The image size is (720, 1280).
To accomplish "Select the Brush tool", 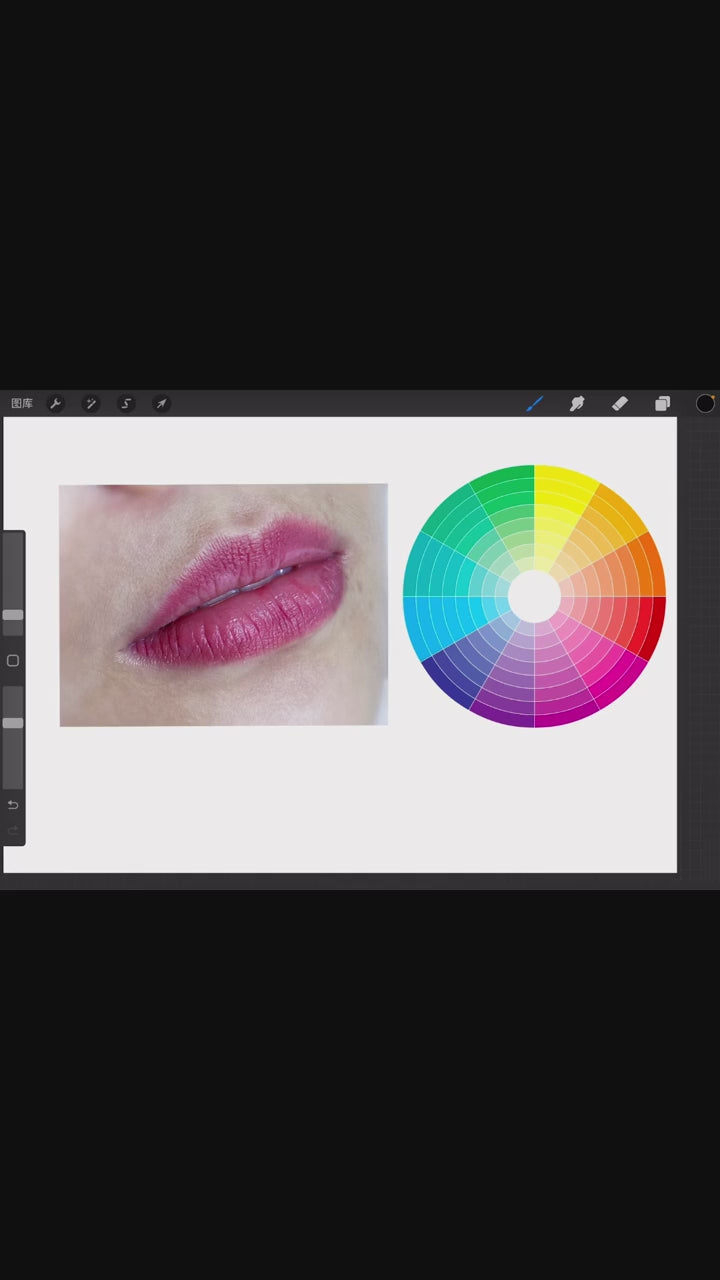I will (x=535, y=404).
